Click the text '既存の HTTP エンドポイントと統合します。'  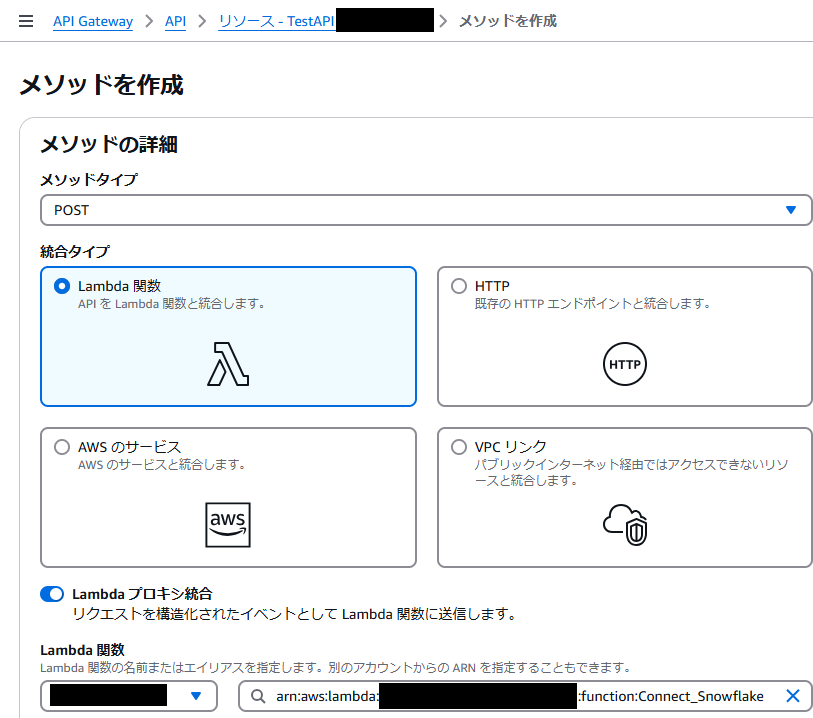[593, 304]
